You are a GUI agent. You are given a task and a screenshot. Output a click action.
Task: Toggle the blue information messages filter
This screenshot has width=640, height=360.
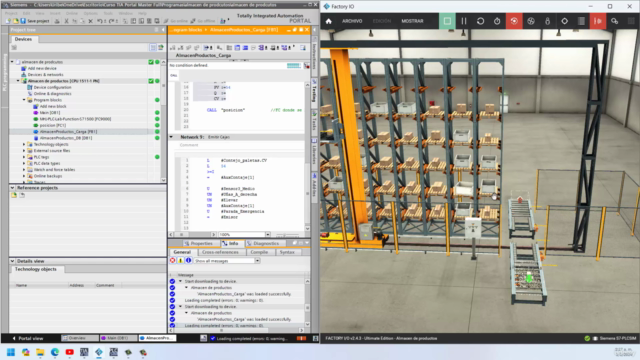pos(188,260)
